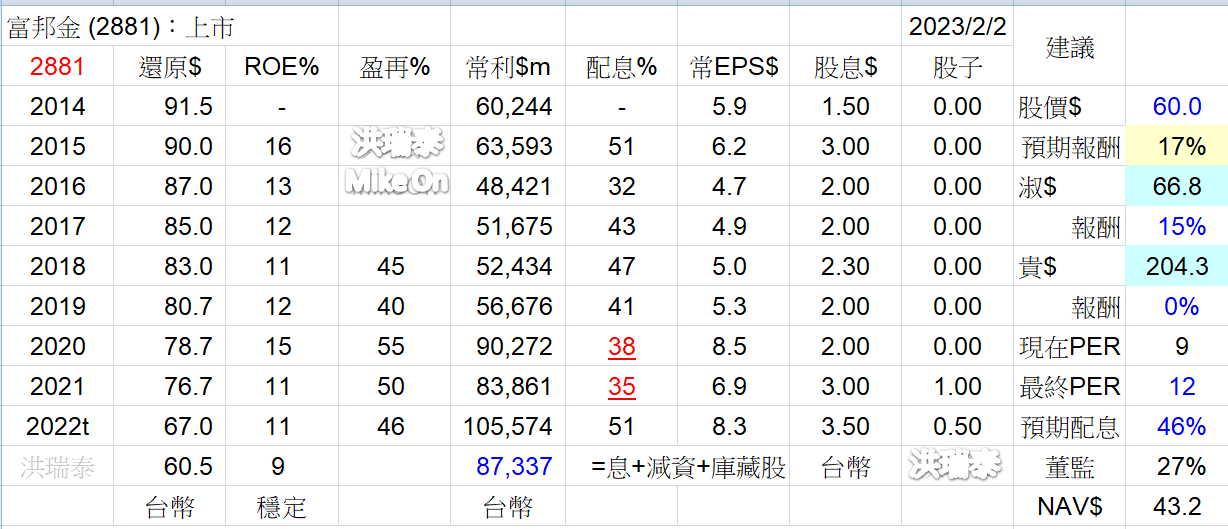This screenshot has height=529, width=1228.
Task: Select the 0.50 stock dividend cell
Action: [957, 427]
